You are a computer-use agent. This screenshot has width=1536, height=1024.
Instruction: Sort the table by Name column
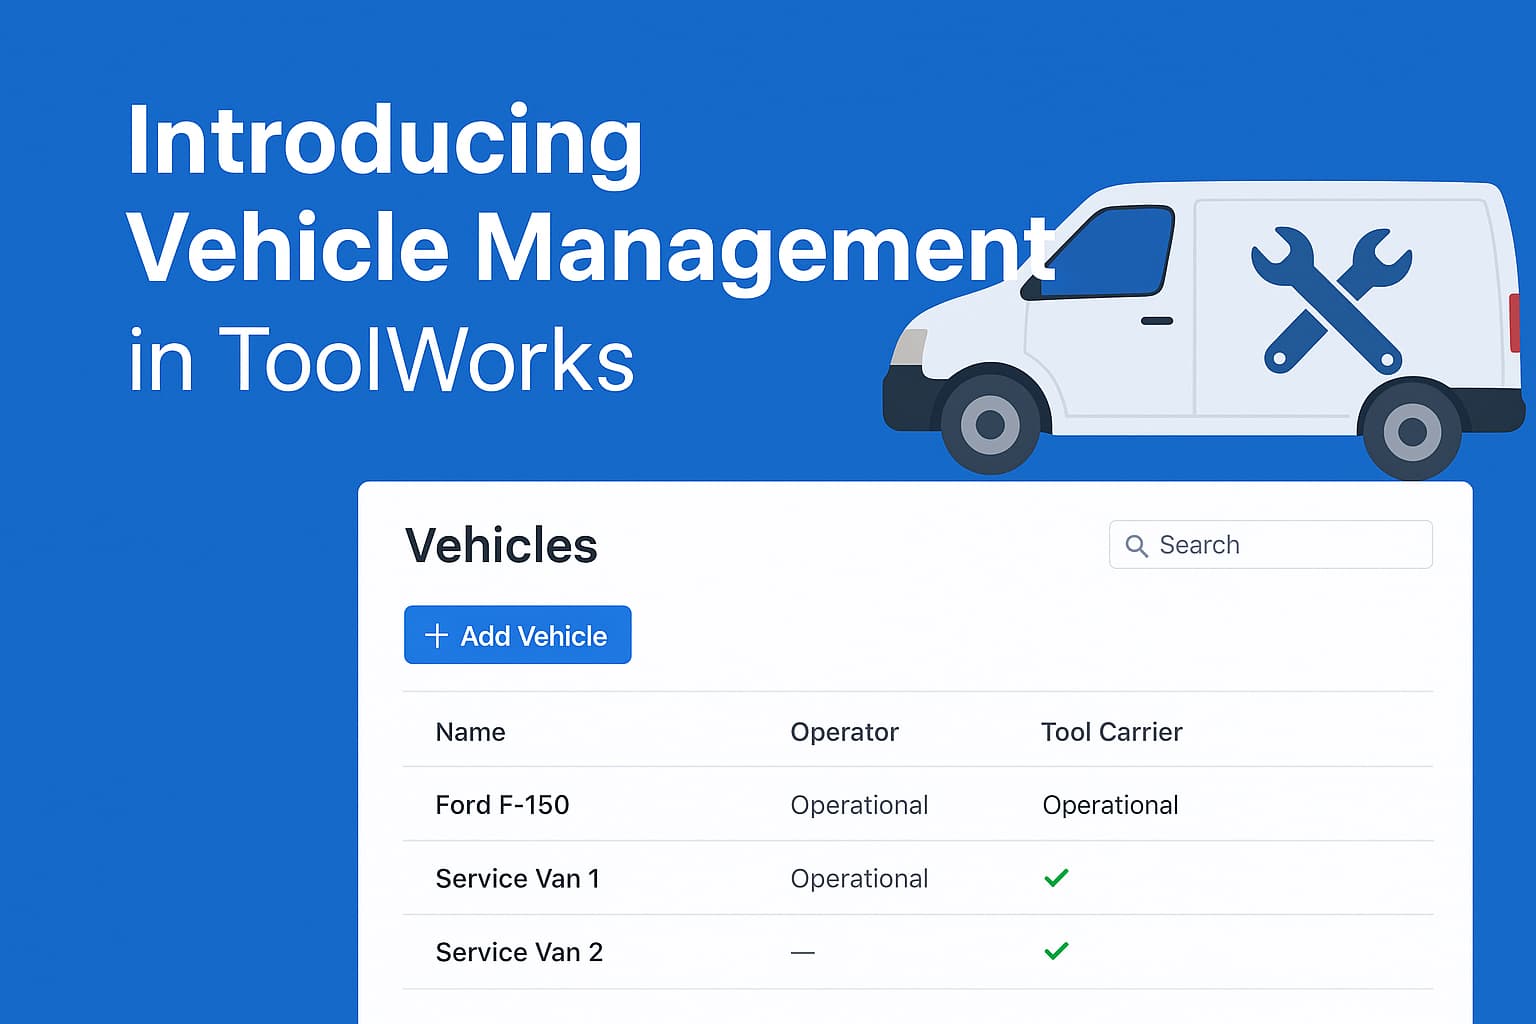470,731
